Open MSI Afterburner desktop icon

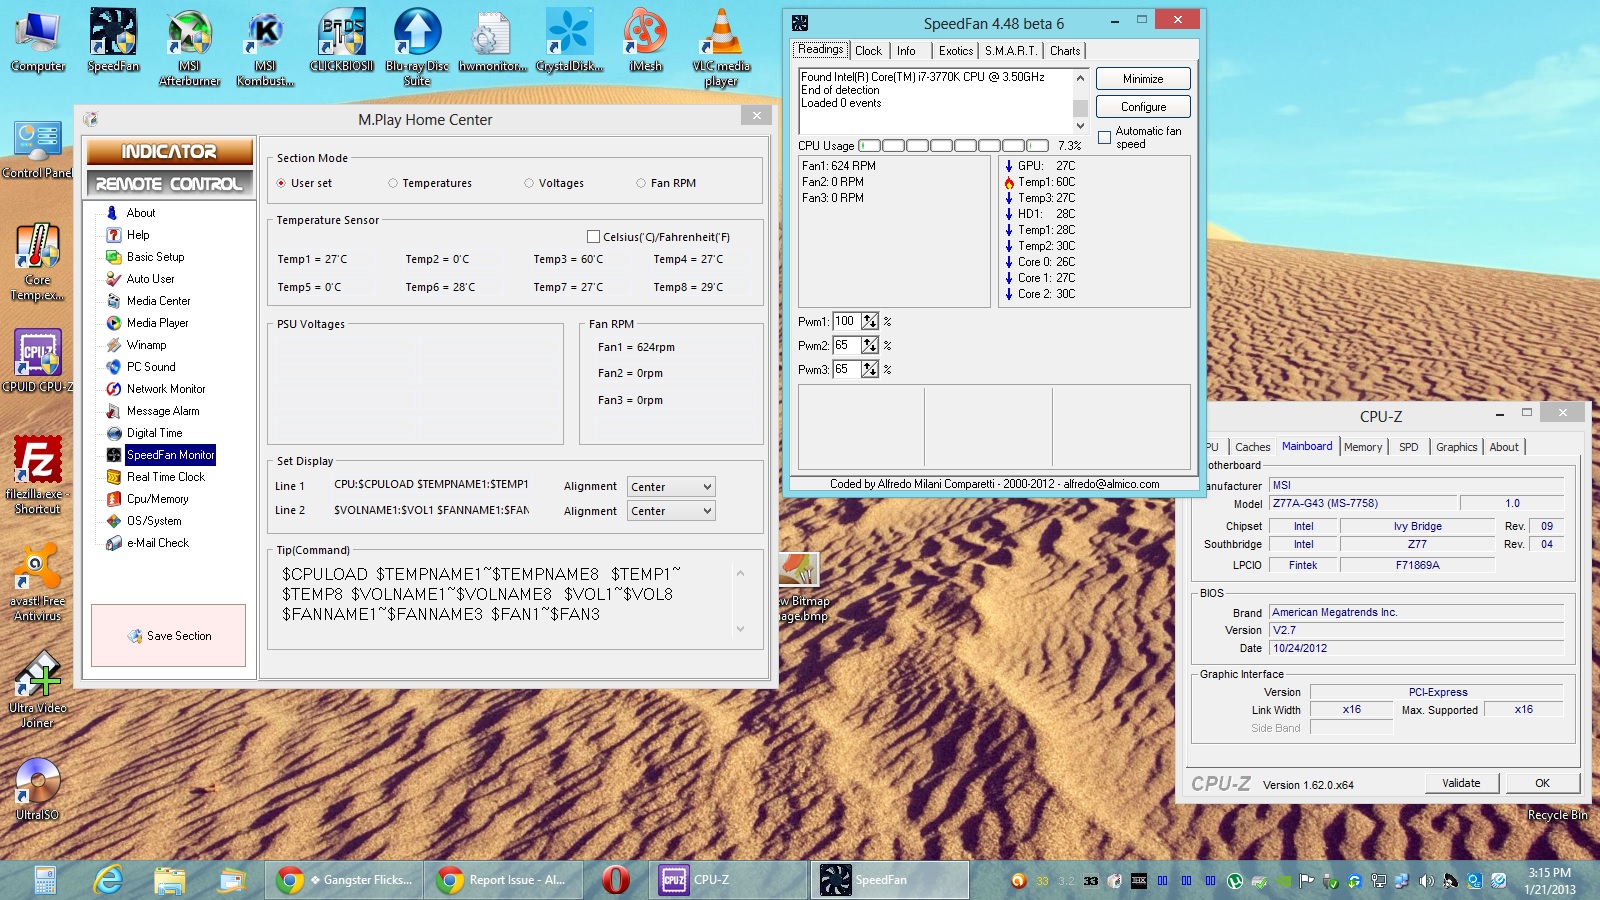[189, 47]
